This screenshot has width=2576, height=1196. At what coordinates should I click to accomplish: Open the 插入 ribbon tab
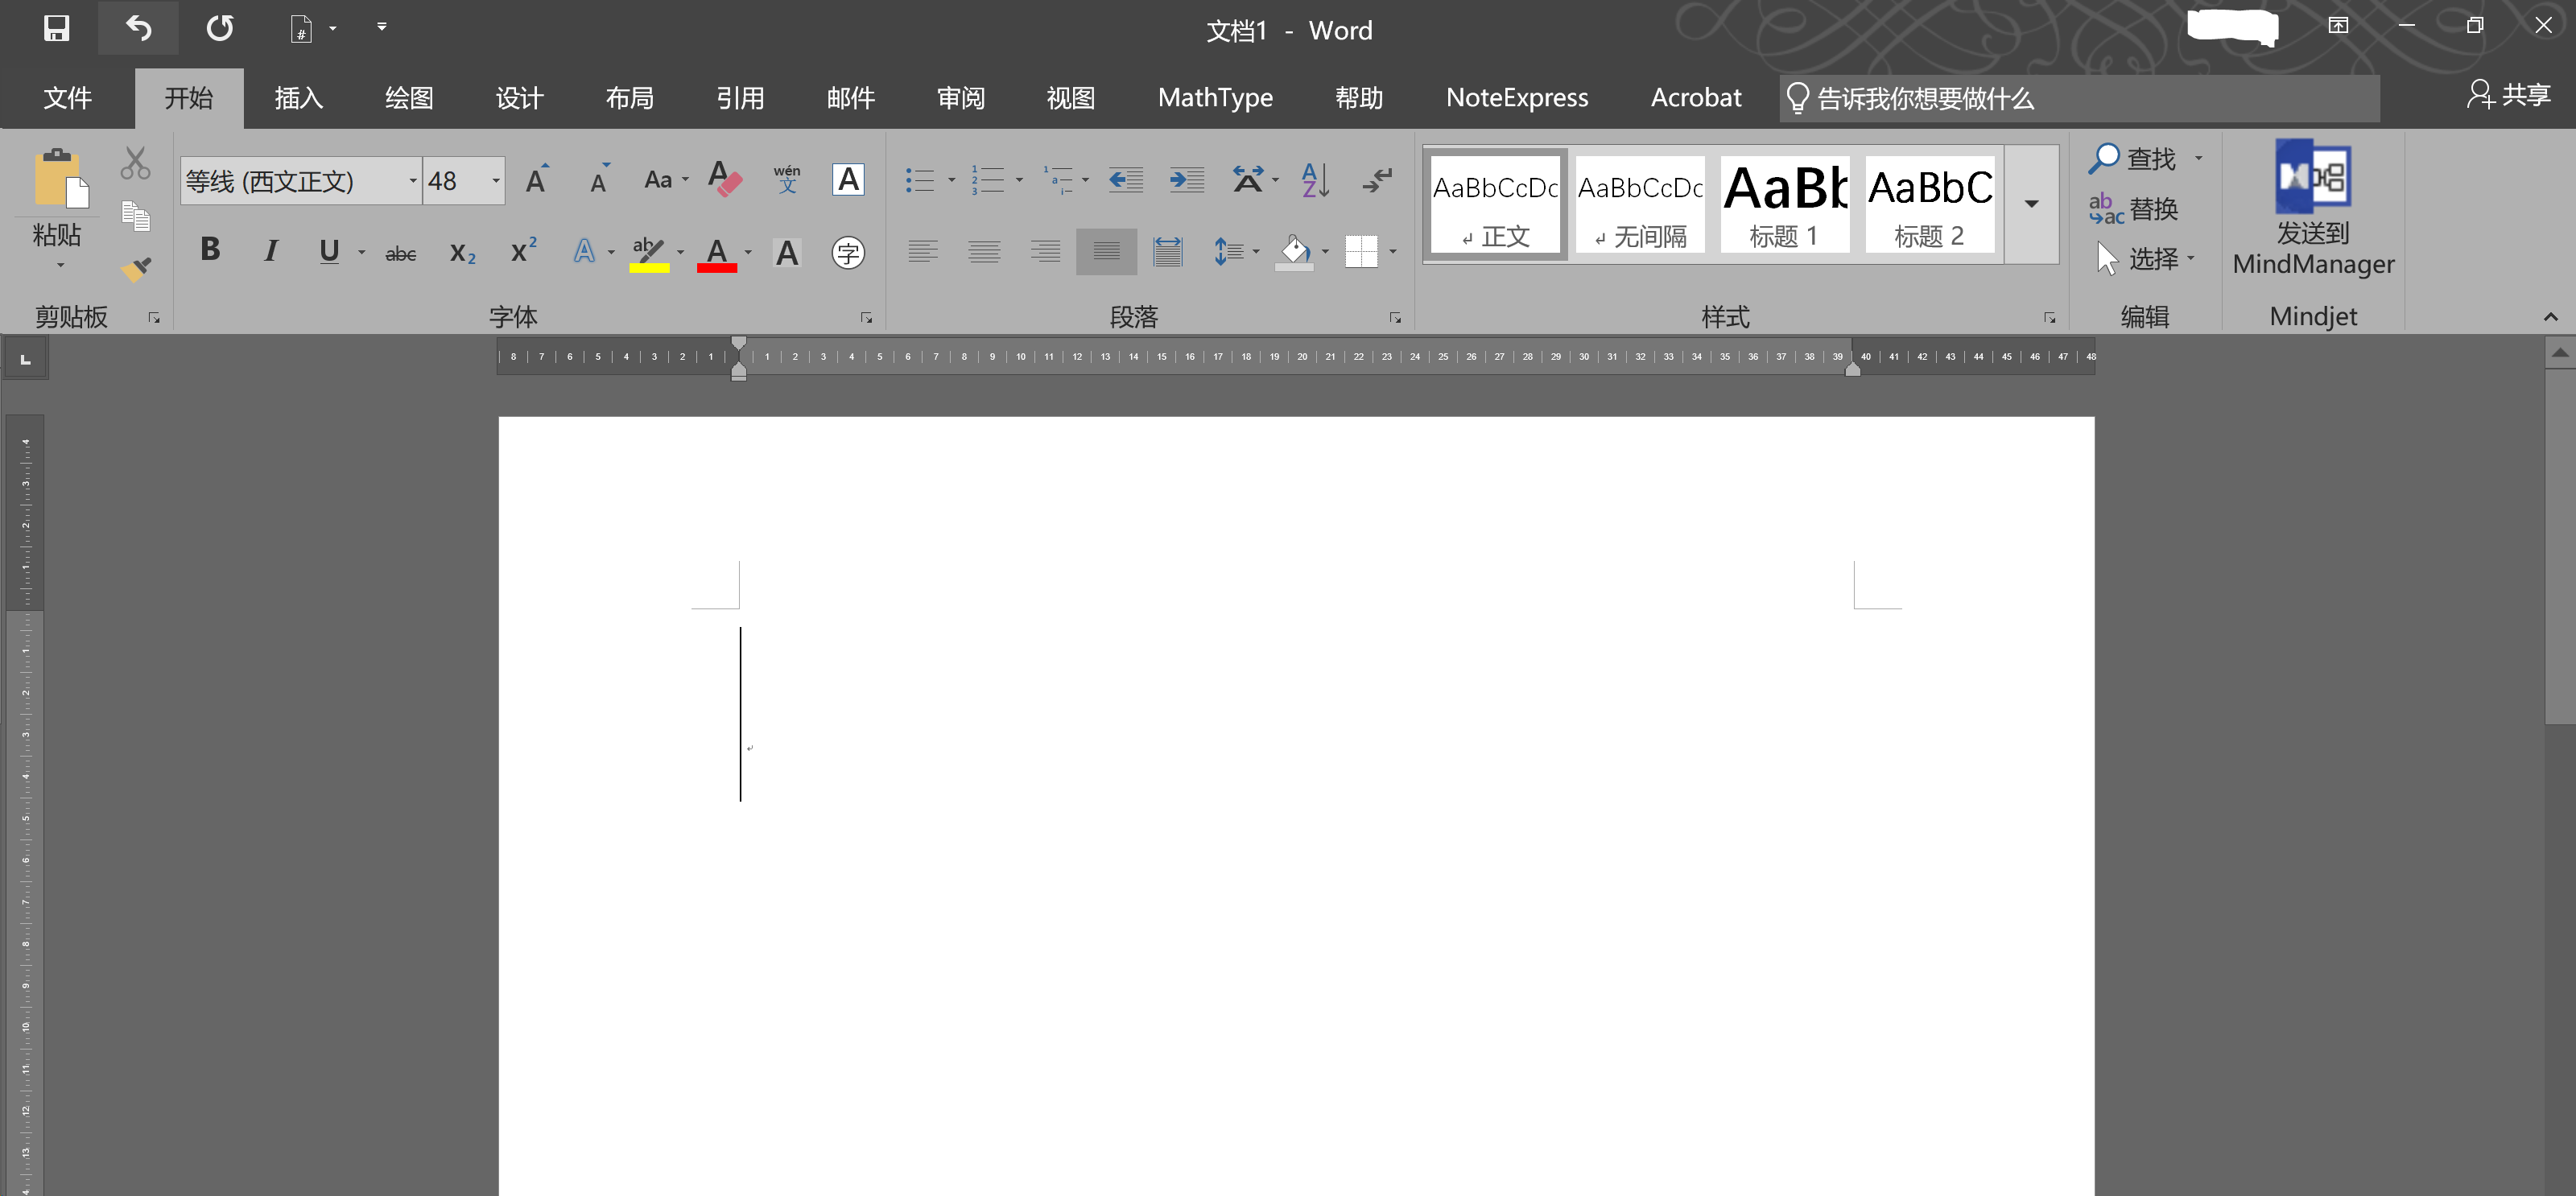[298, 98]
